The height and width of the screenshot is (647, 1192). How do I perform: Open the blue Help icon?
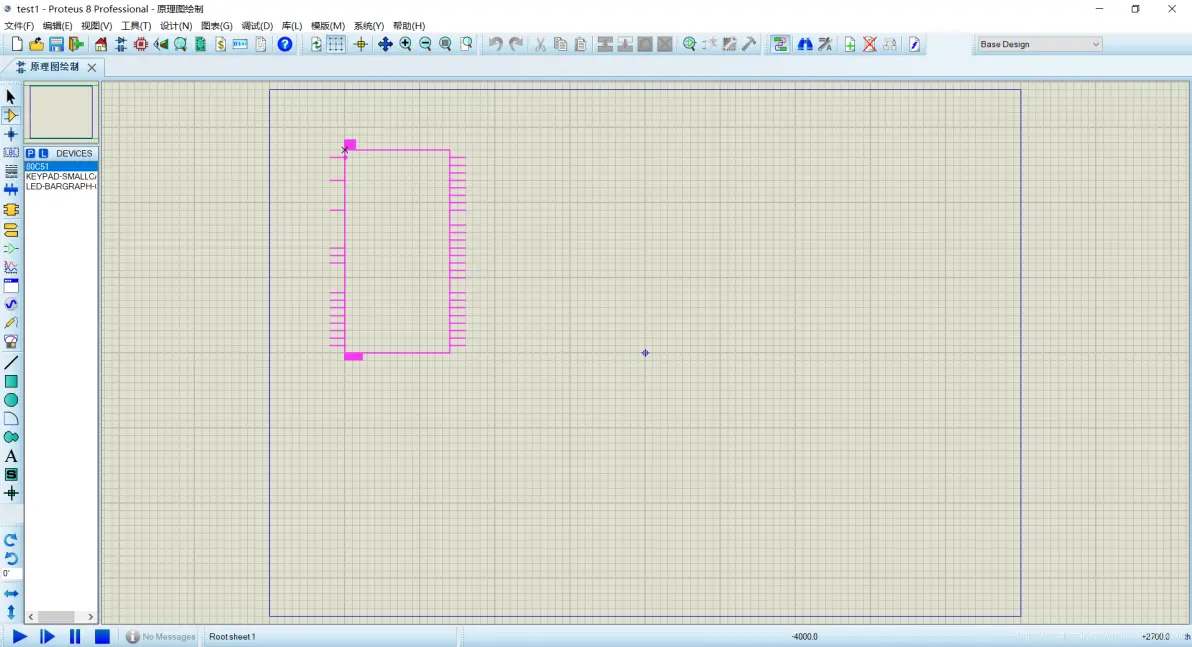(285, 44)
